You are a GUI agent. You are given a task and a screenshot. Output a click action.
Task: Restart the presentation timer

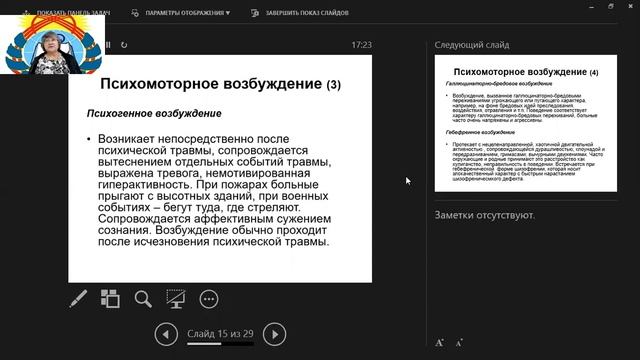124,44
